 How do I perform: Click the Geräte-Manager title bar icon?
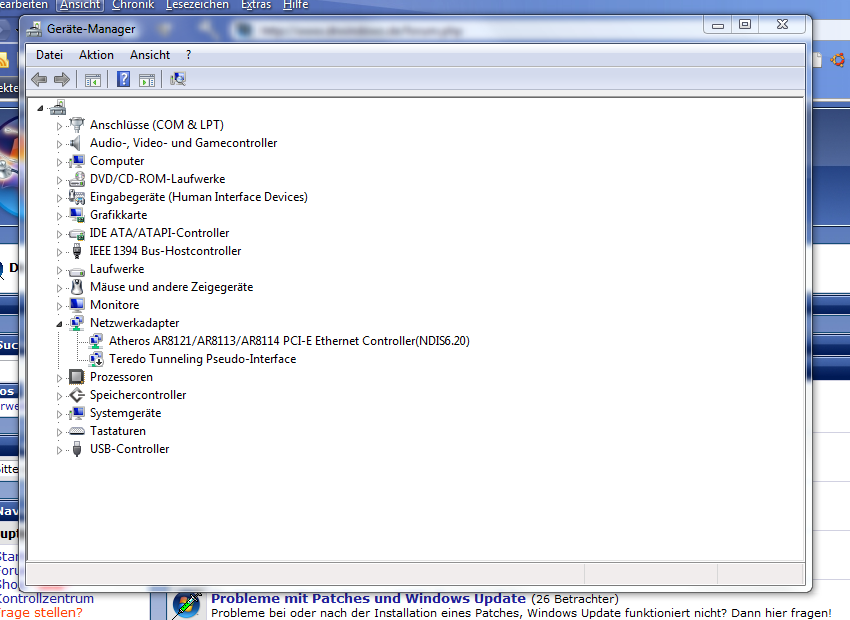pos(34,29)
